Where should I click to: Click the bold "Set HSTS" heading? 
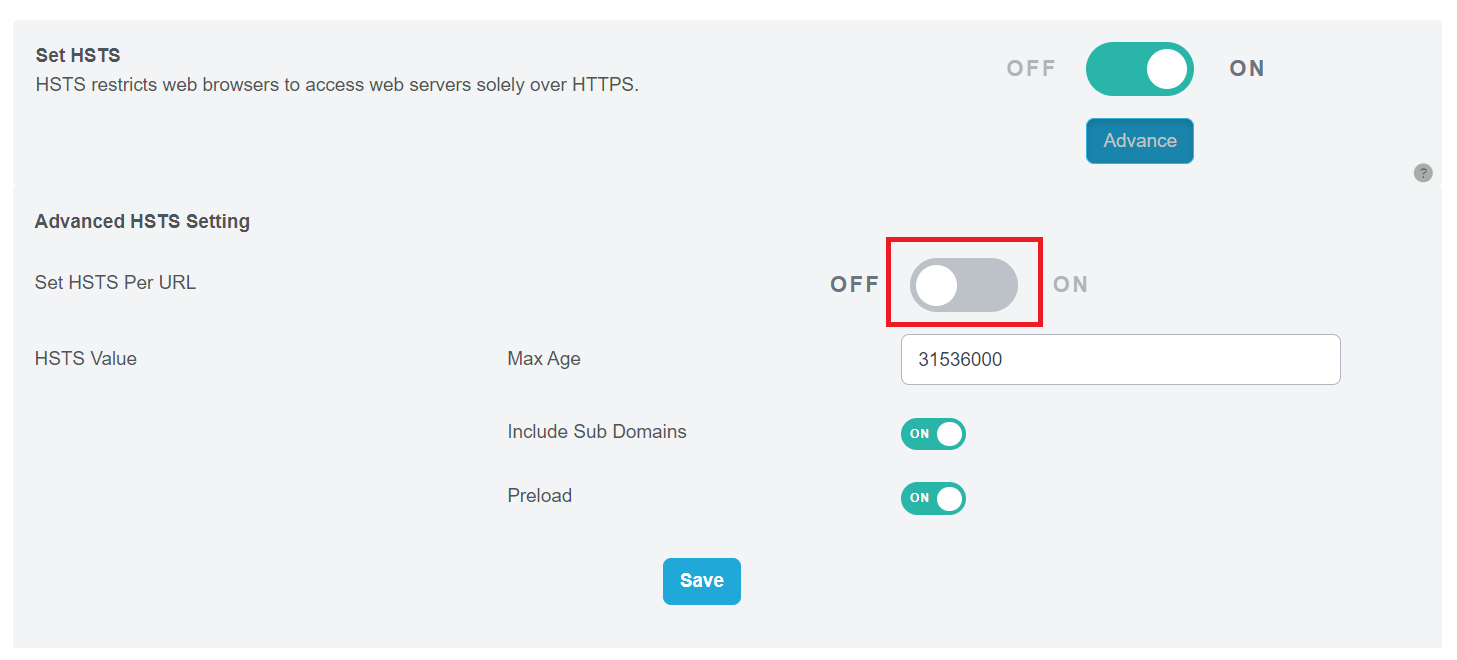point(78,56)
